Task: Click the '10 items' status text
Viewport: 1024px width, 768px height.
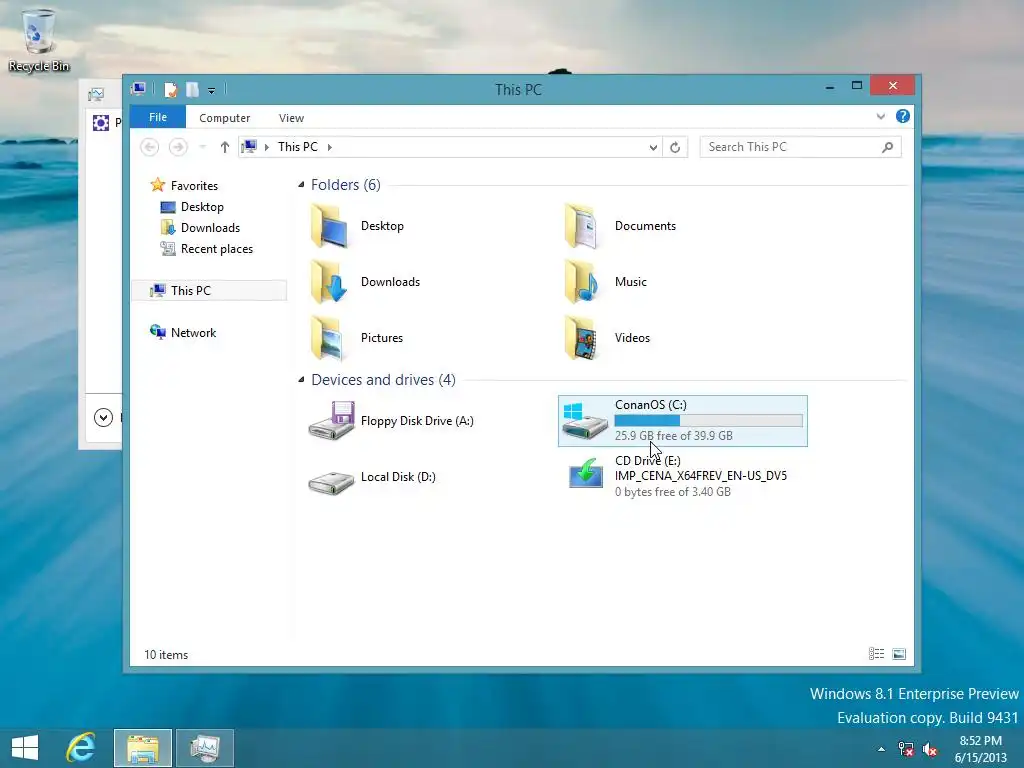Action: pyautogui.click(x=166, y=654)
